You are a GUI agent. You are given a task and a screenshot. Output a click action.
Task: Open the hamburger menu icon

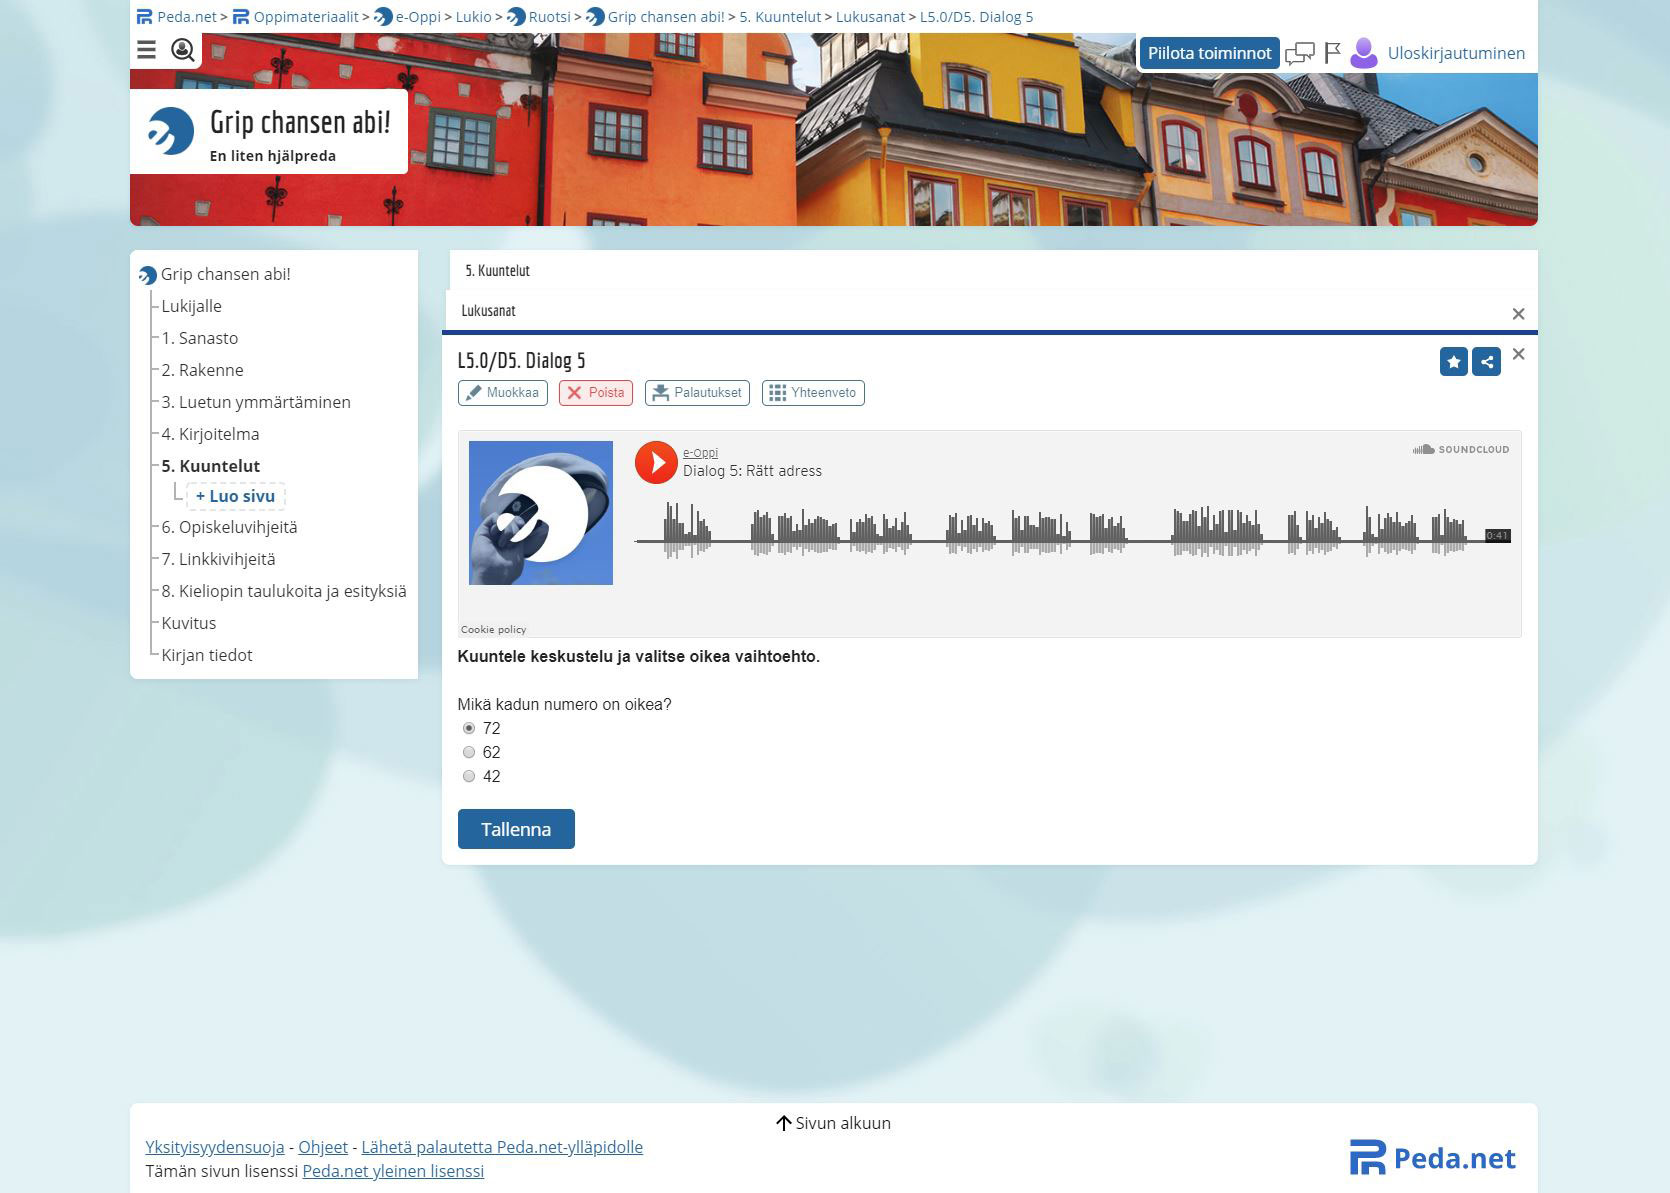147,50
